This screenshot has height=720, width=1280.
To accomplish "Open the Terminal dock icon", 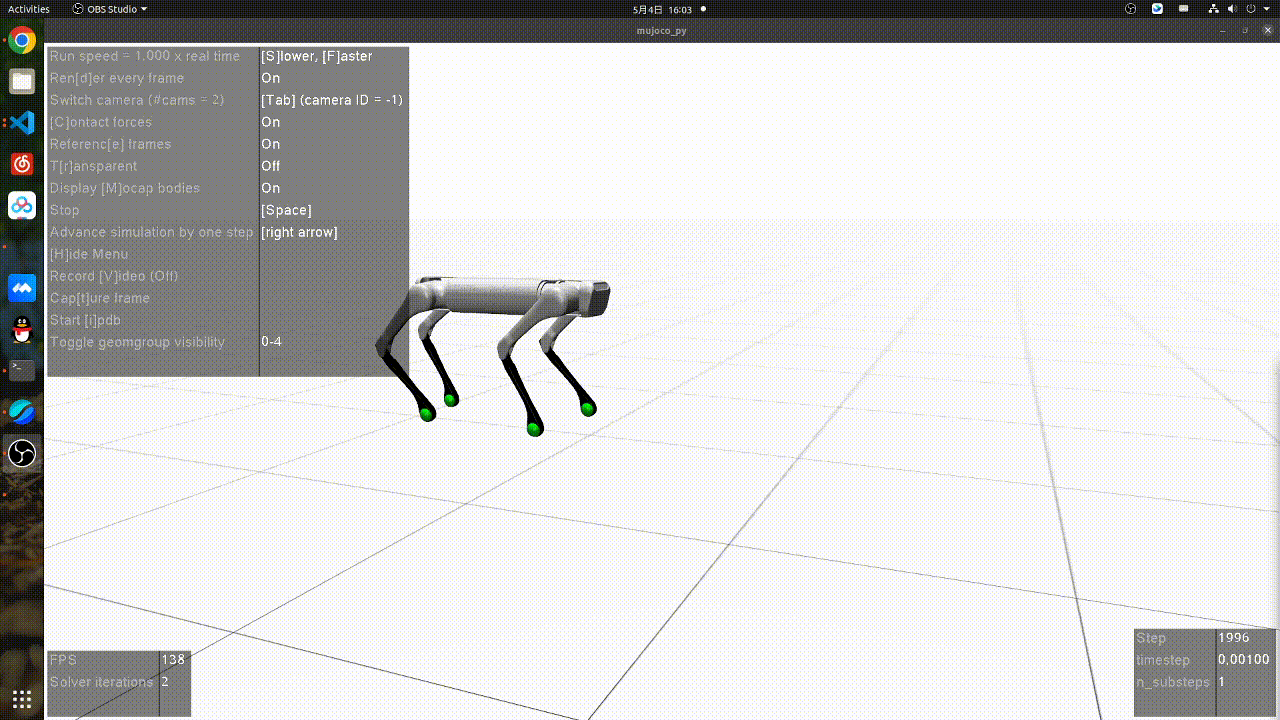I will [22, 370].
